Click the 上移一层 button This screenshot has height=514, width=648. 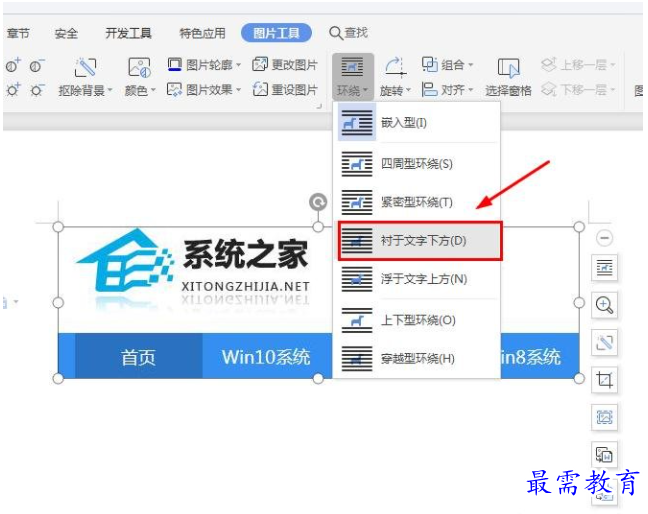(x=578, y=65)
